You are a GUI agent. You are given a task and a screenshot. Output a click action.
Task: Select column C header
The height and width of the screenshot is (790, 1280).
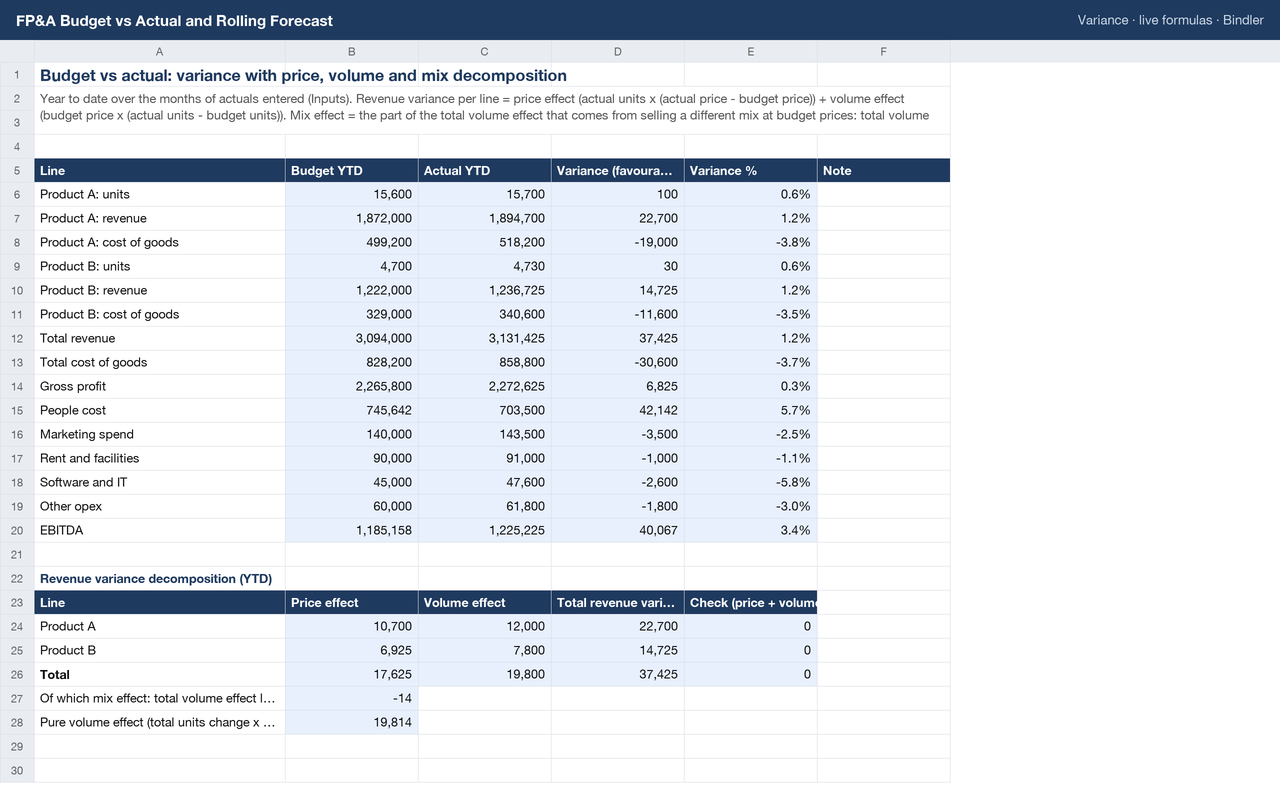tap(485, 52)
